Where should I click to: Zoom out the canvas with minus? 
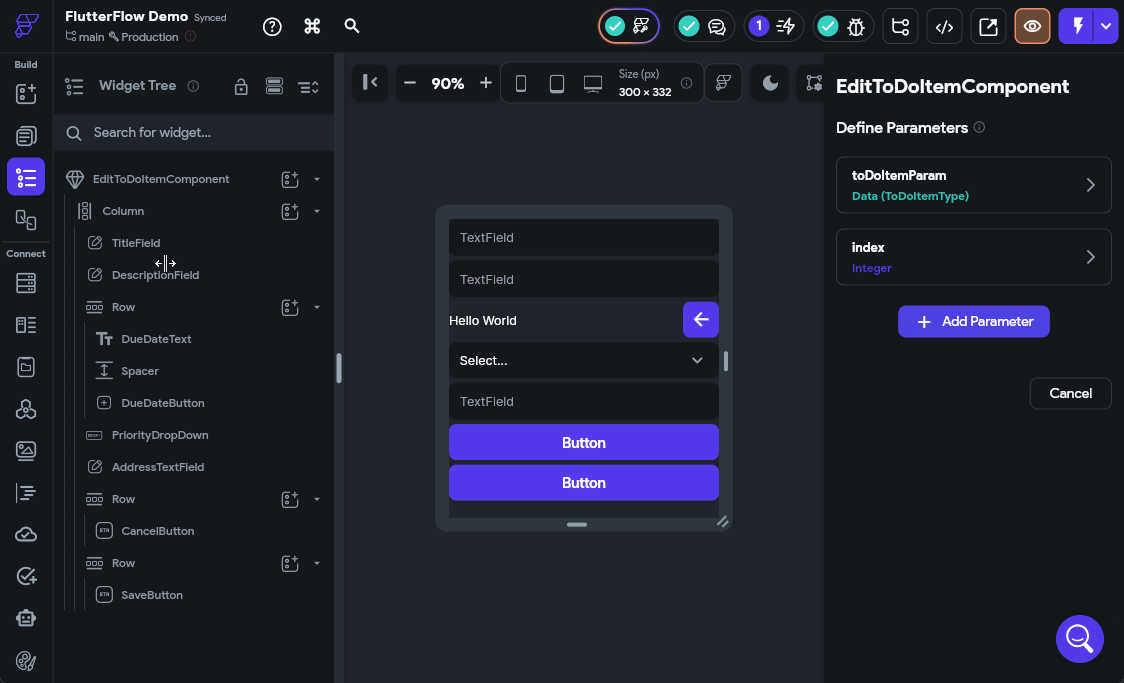point(410,83)
